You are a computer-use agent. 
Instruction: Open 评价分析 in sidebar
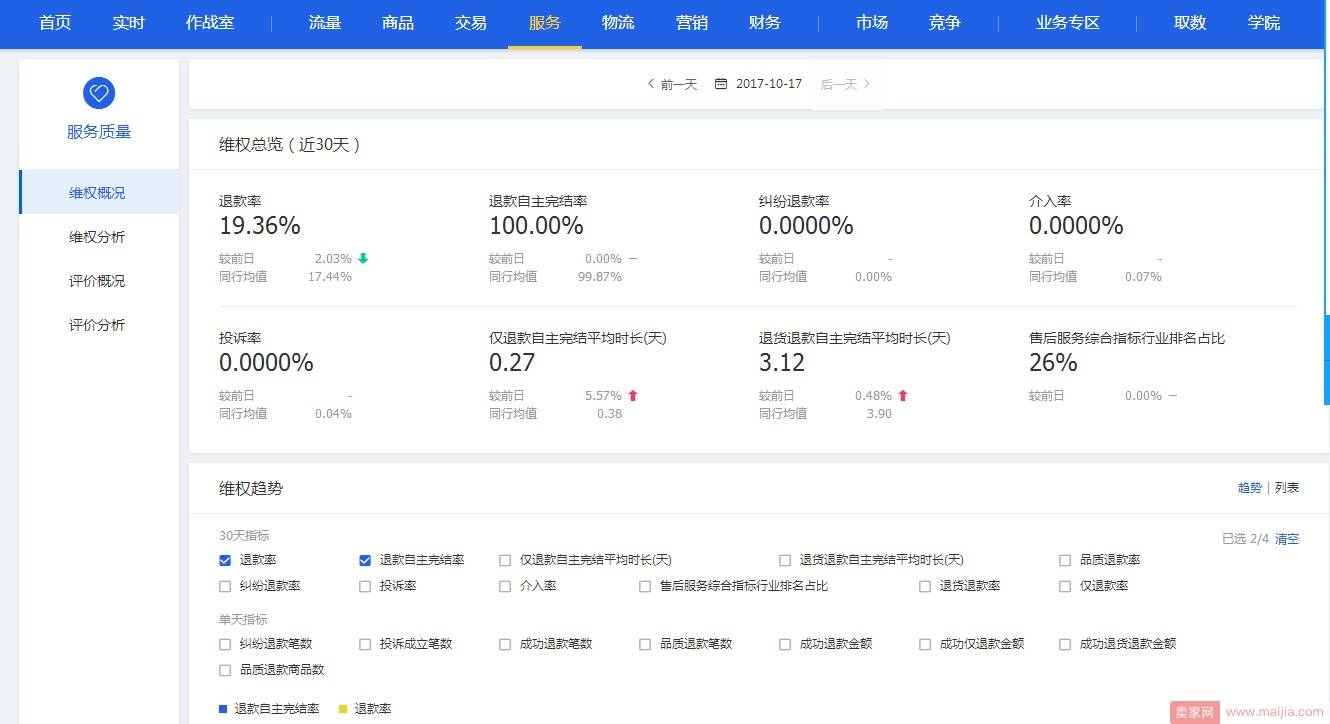click(98, 325)
